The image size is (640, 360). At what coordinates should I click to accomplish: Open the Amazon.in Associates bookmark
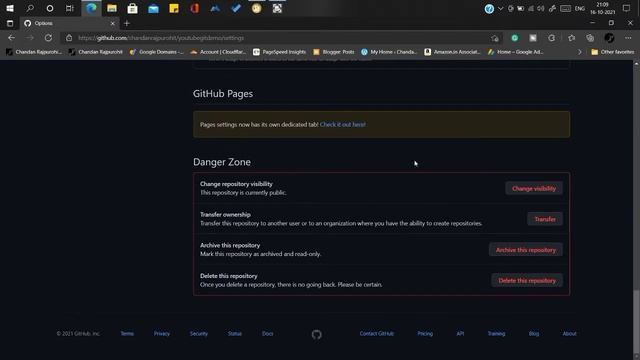click(x=452, y=52)
